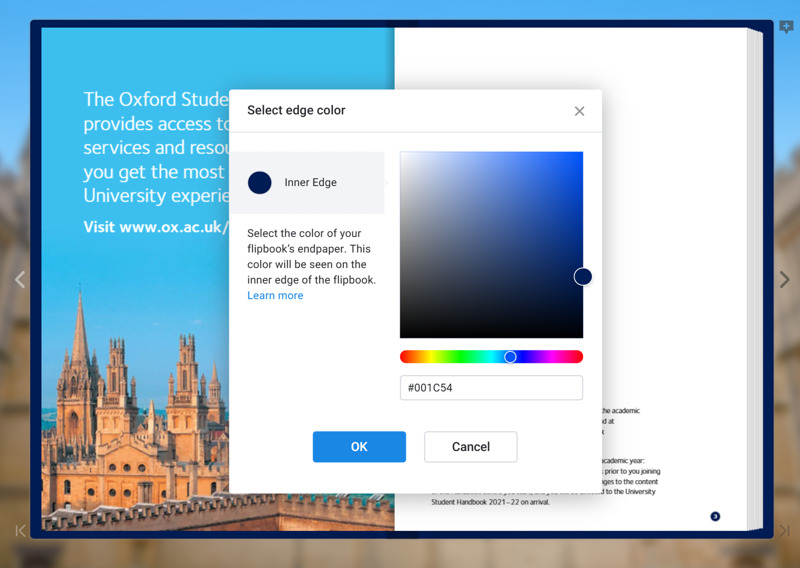Click the dark navy Inner Edge swatch
This screenshot has width=800, height=568.
click(260, 182)
